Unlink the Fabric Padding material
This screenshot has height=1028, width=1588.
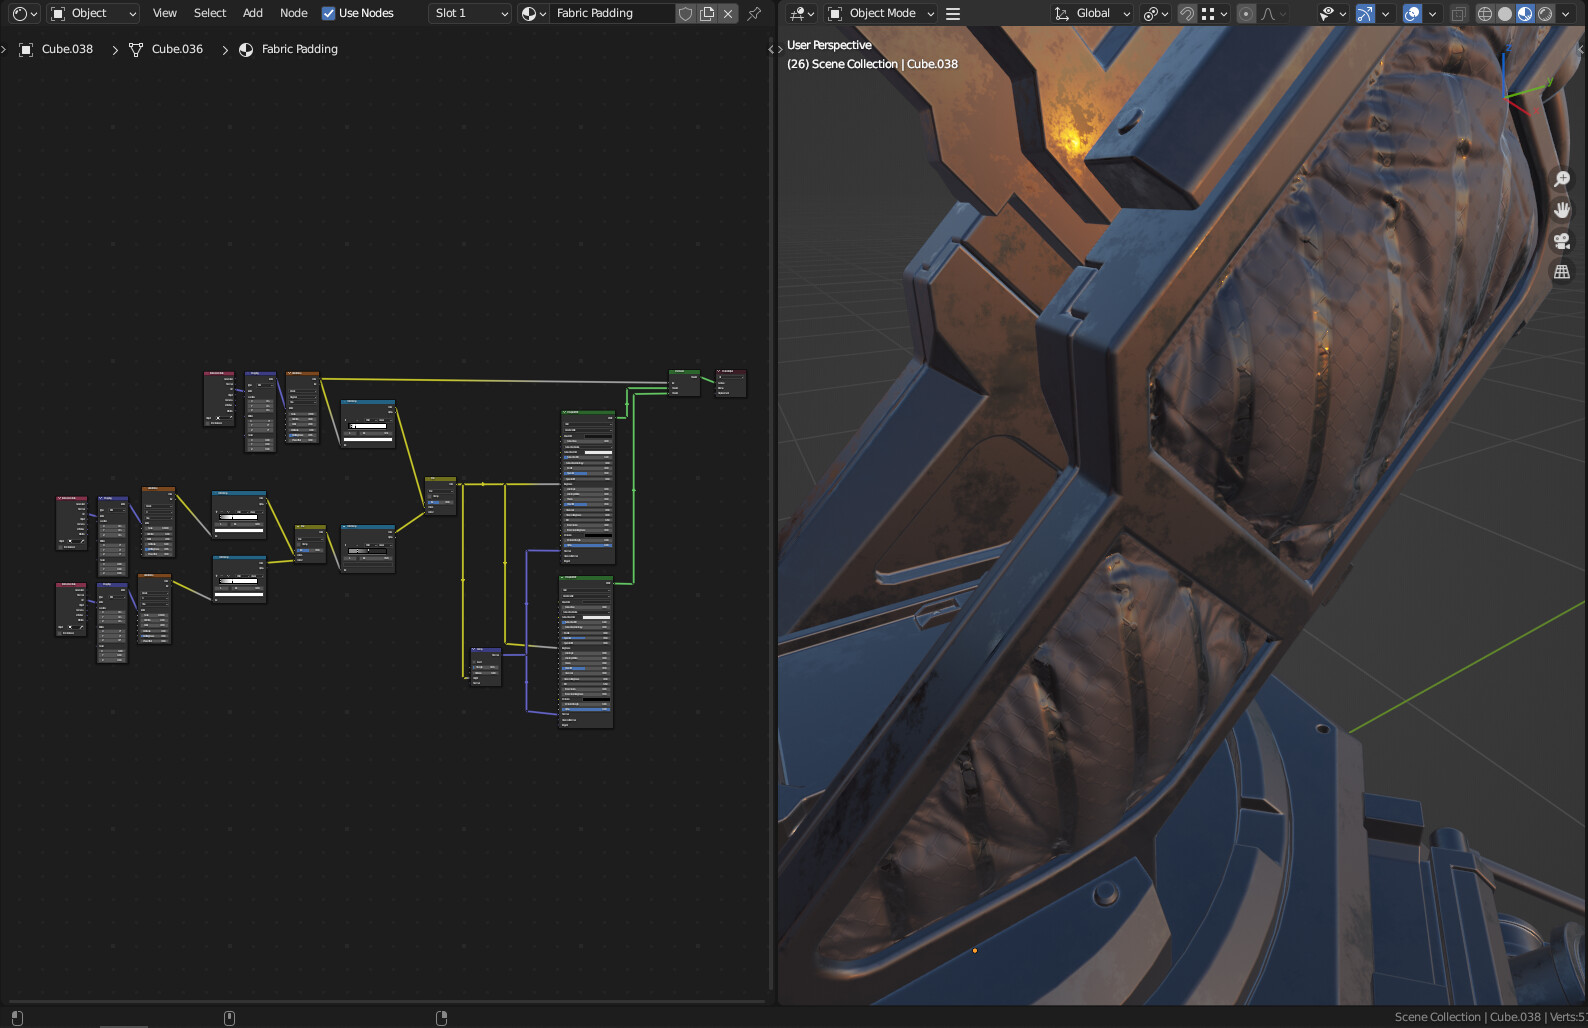click(x=728, y=13)
